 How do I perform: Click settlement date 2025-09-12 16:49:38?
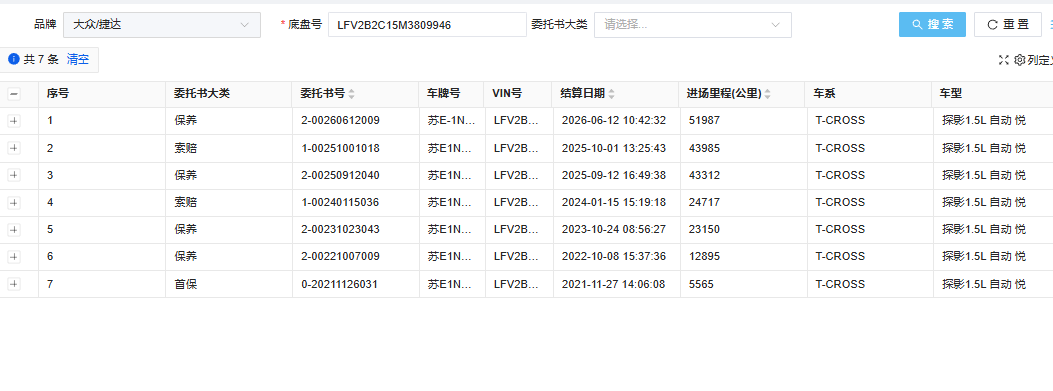[614, 175]
